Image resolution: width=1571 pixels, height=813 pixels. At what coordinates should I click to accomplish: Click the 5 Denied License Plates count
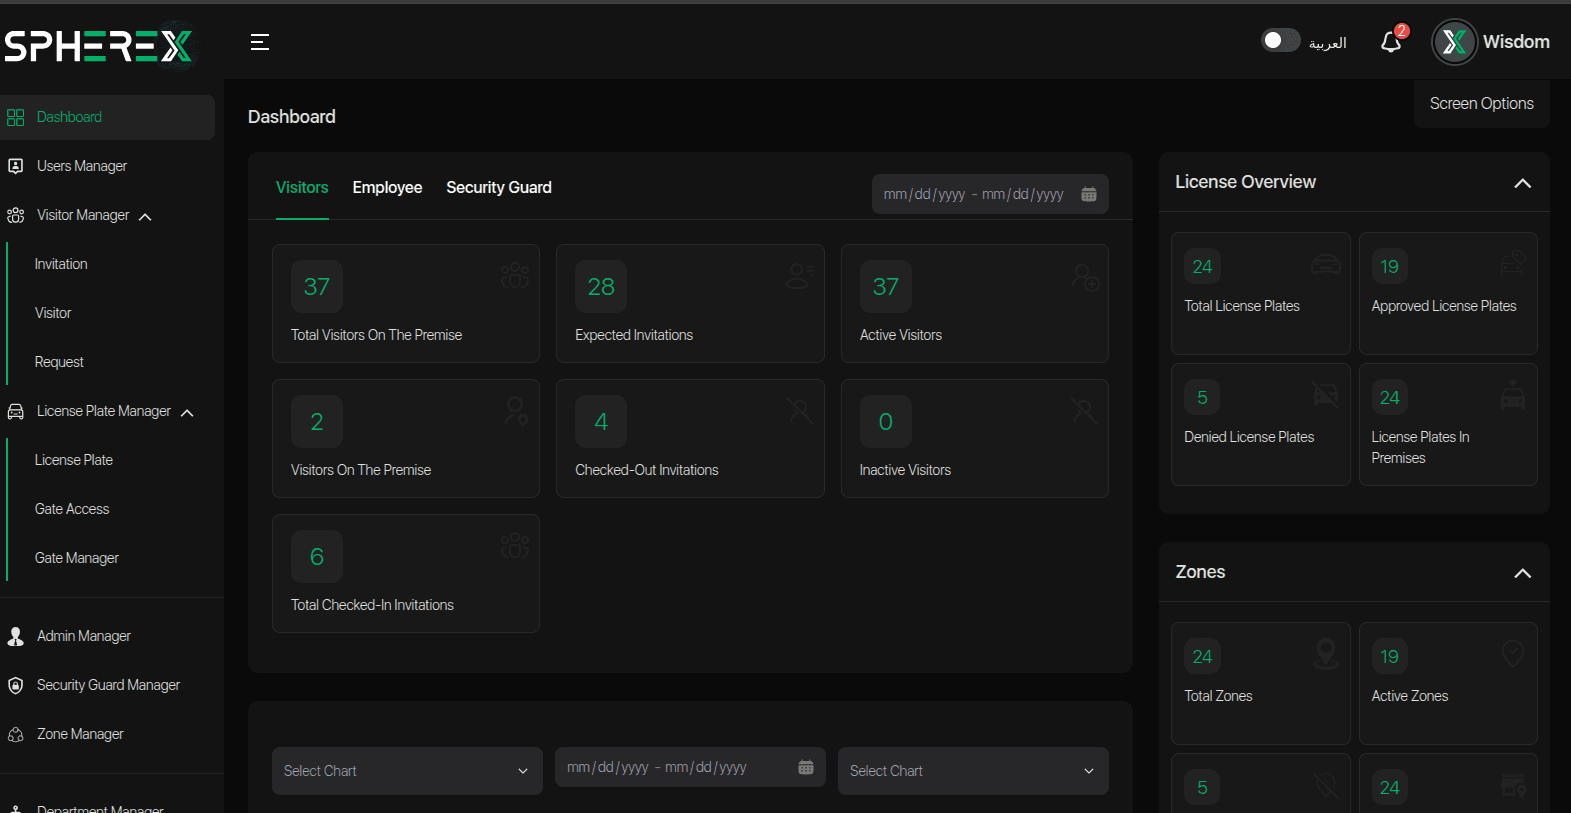click(1202, 398)
